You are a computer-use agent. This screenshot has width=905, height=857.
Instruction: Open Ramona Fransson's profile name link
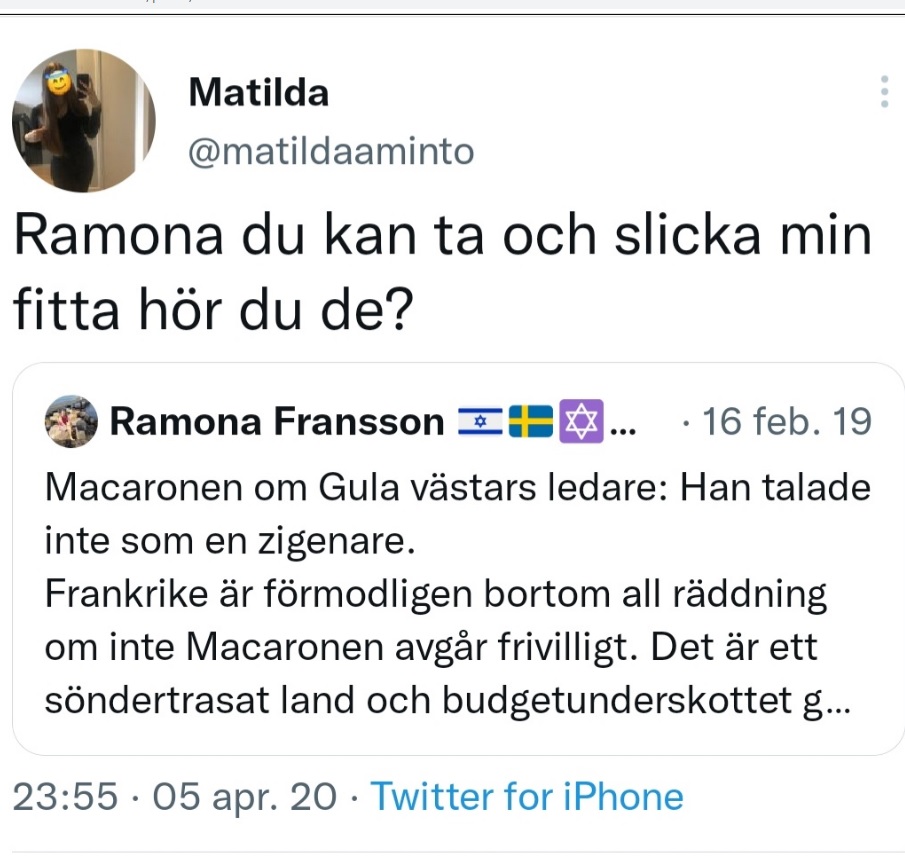pos(276,422)
